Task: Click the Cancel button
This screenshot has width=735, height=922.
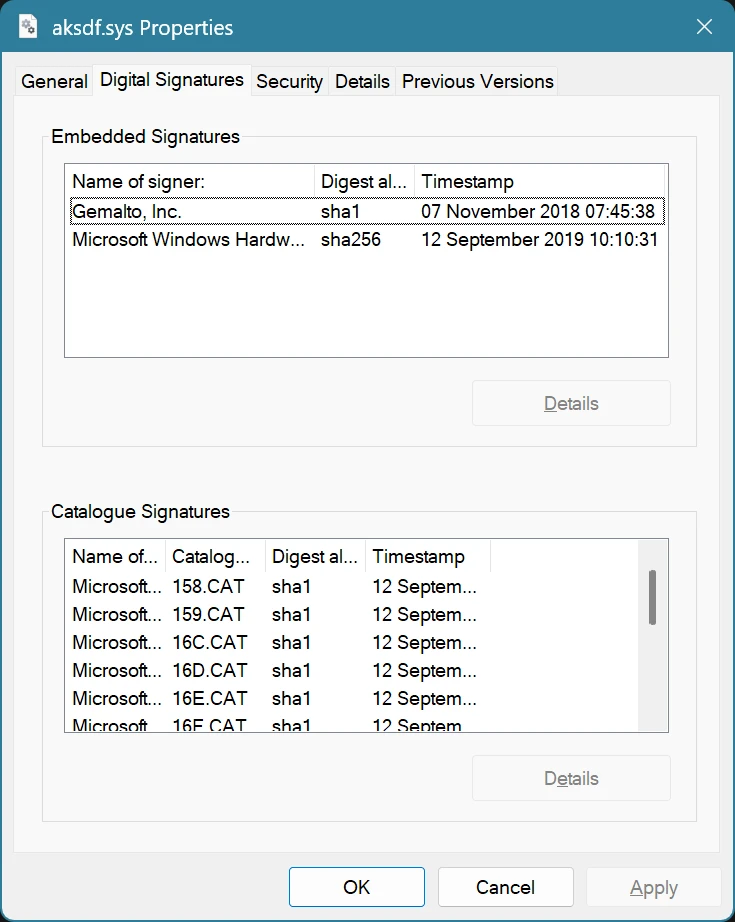Action: tap(505, 886)
